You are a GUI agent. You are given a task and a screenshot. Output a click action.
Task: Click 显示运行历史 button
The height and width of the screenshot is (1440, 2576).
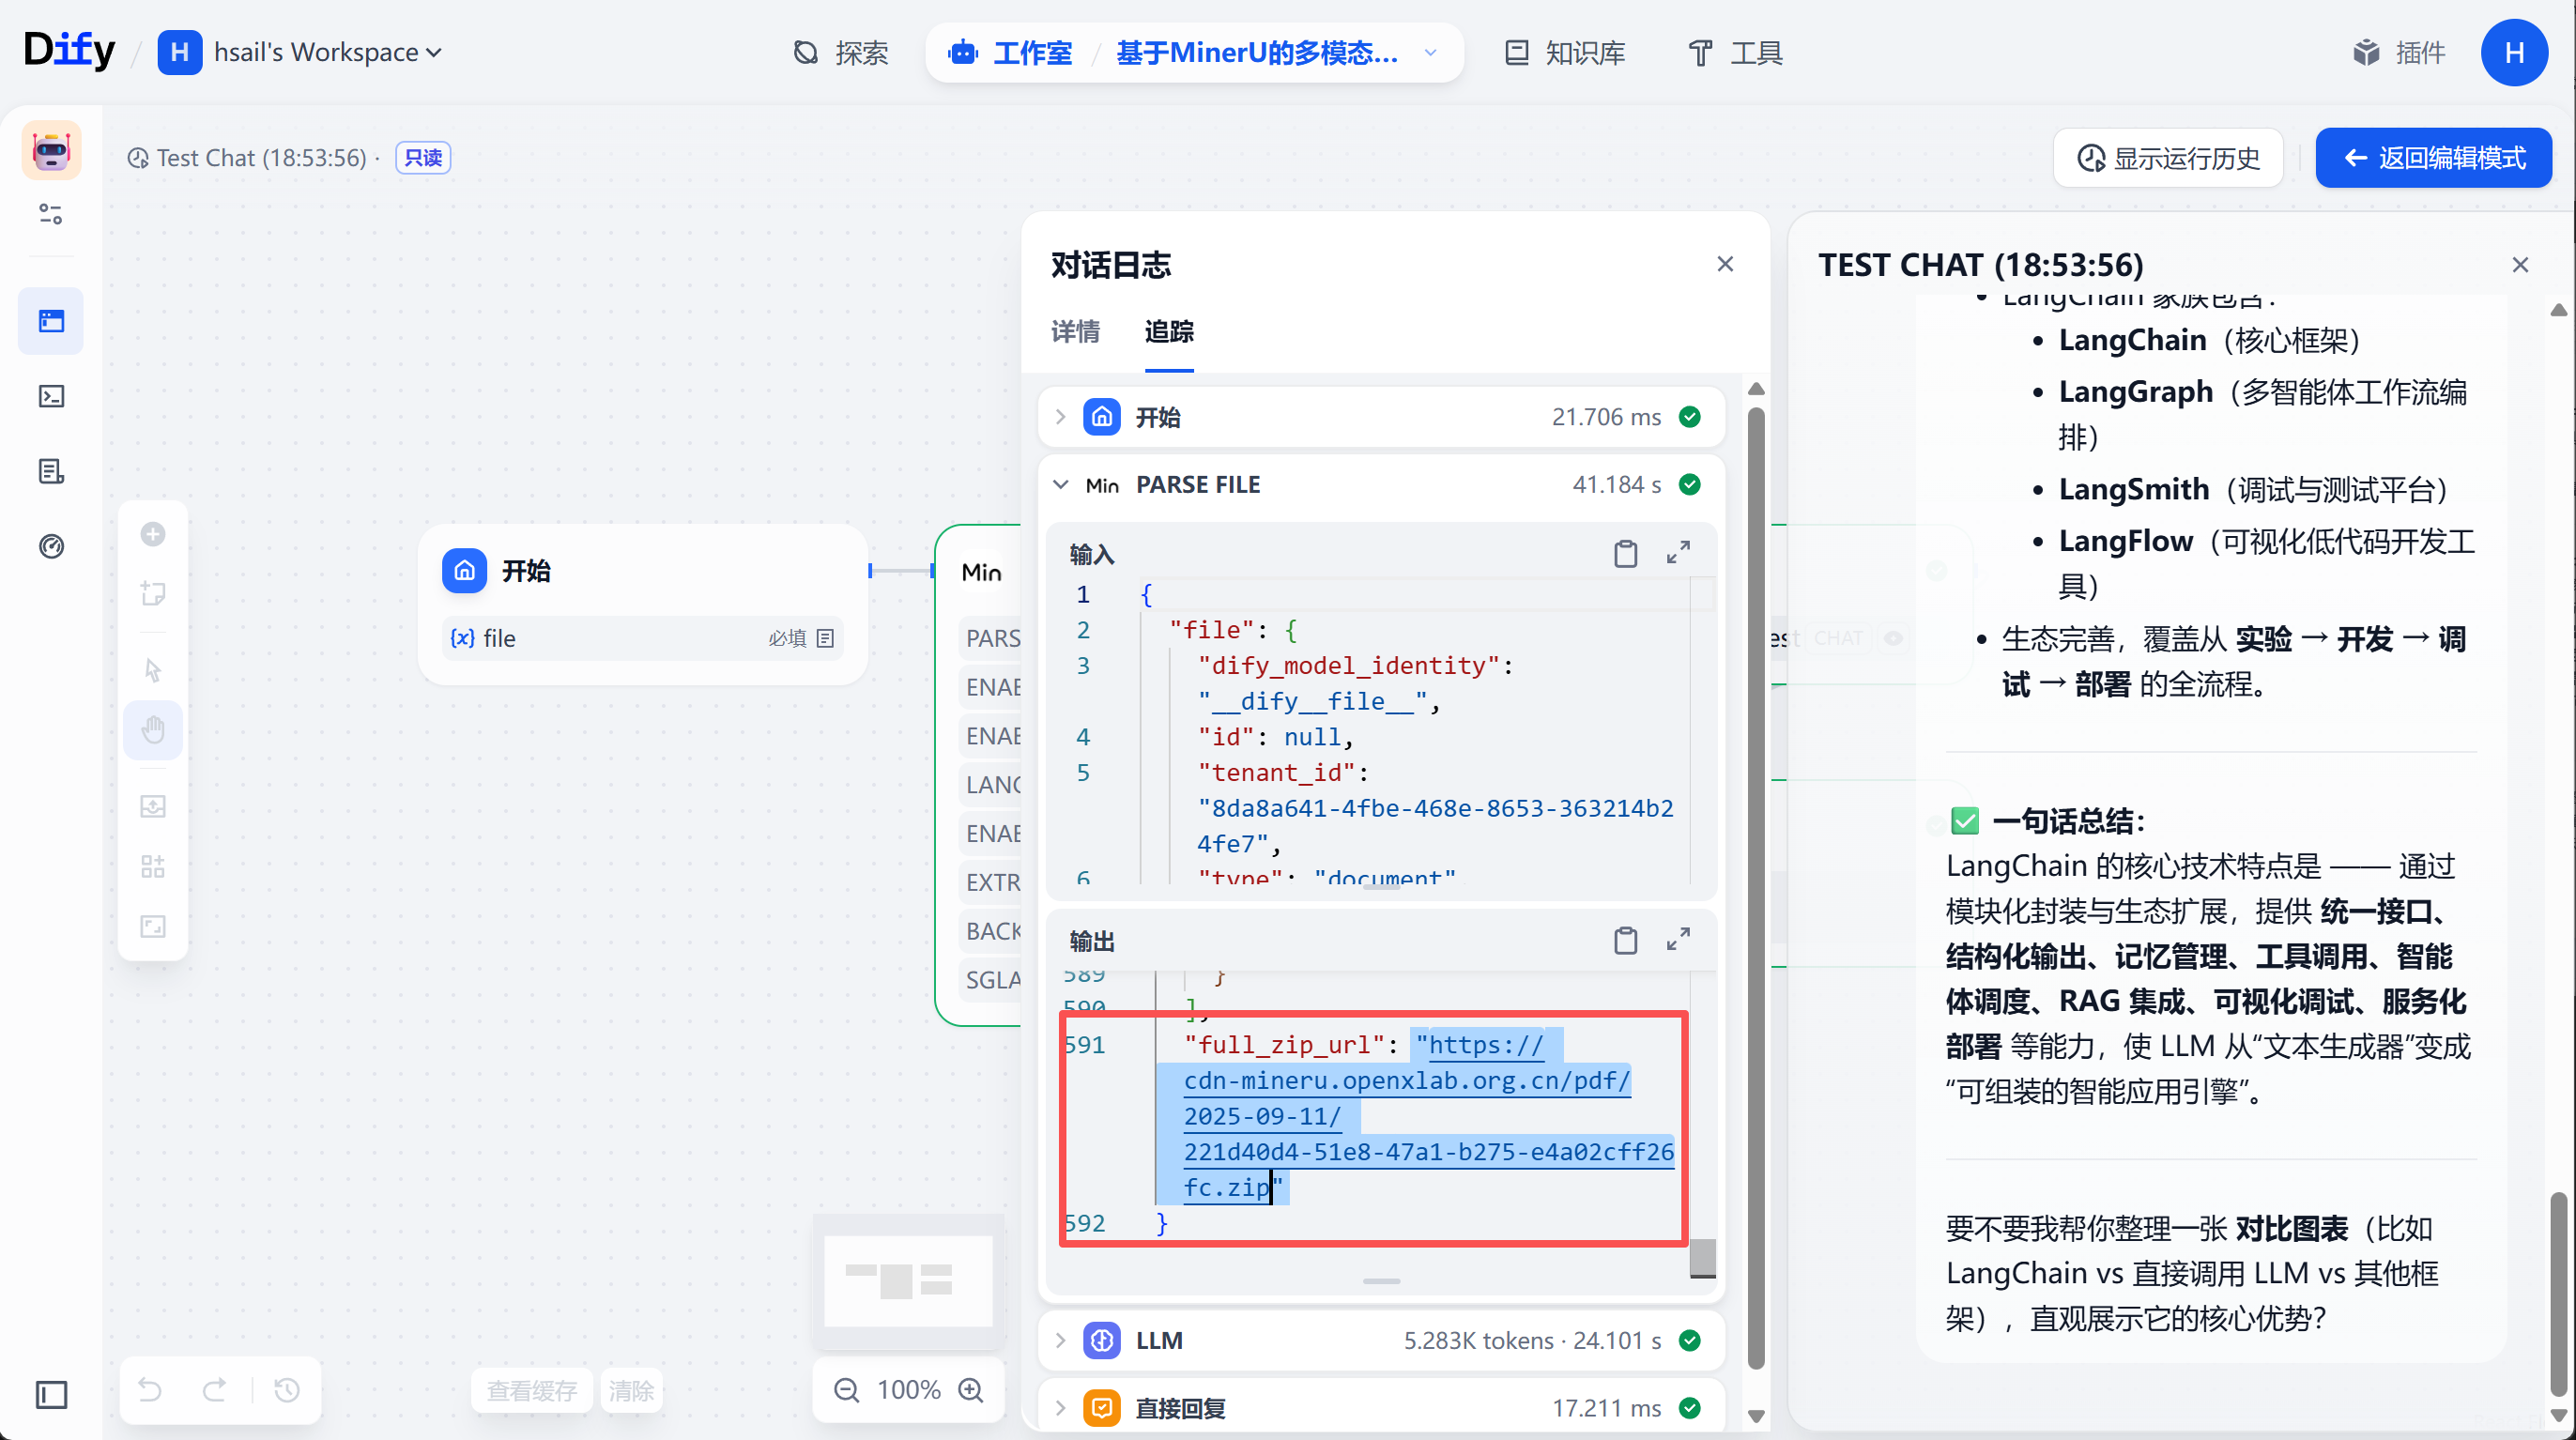coord(2168,158)
